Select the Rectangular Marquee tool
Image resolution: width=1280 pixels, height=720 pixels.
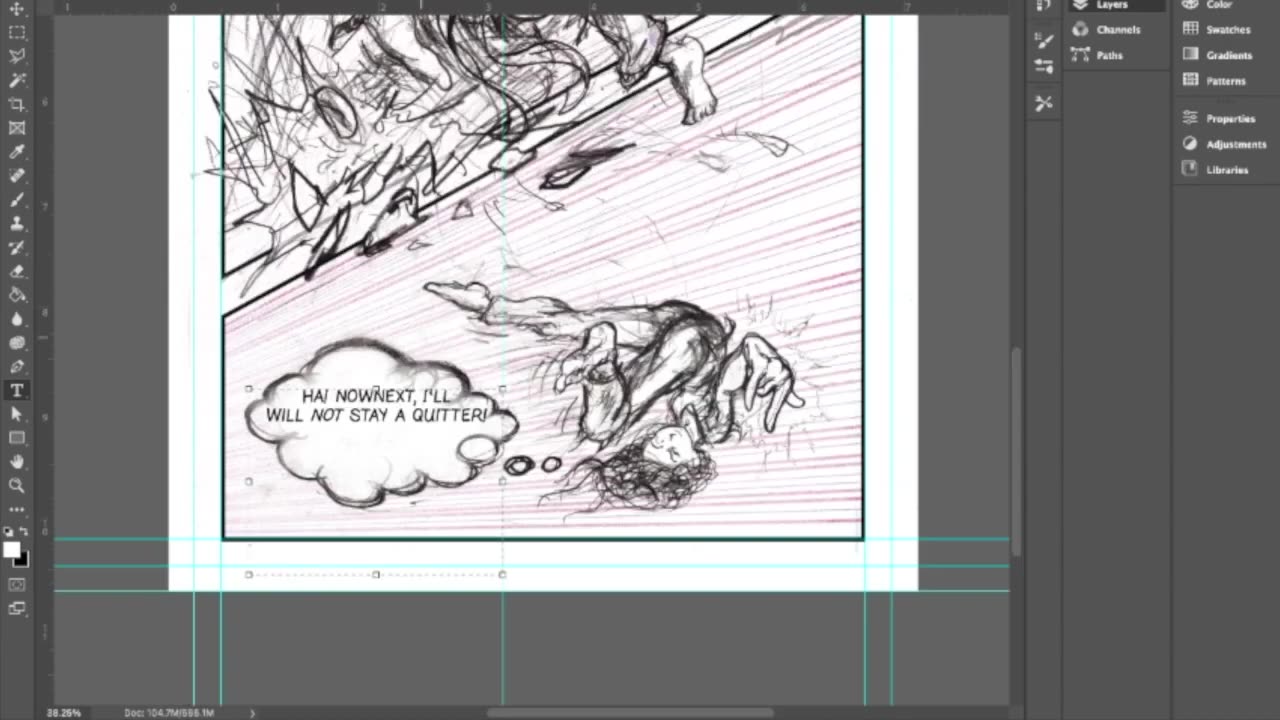[17, 32]
